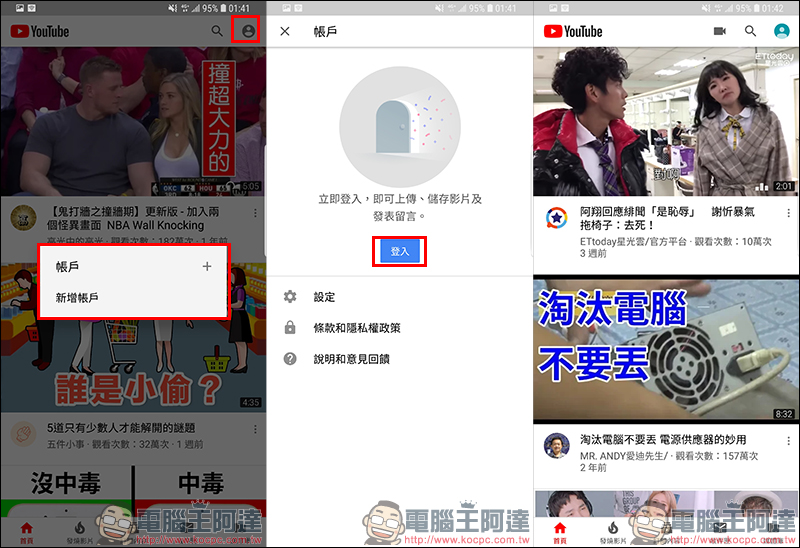
Task: Open the 淘汰電腦不要丟 video thumbnail
Action: click(x=666, y=350)
